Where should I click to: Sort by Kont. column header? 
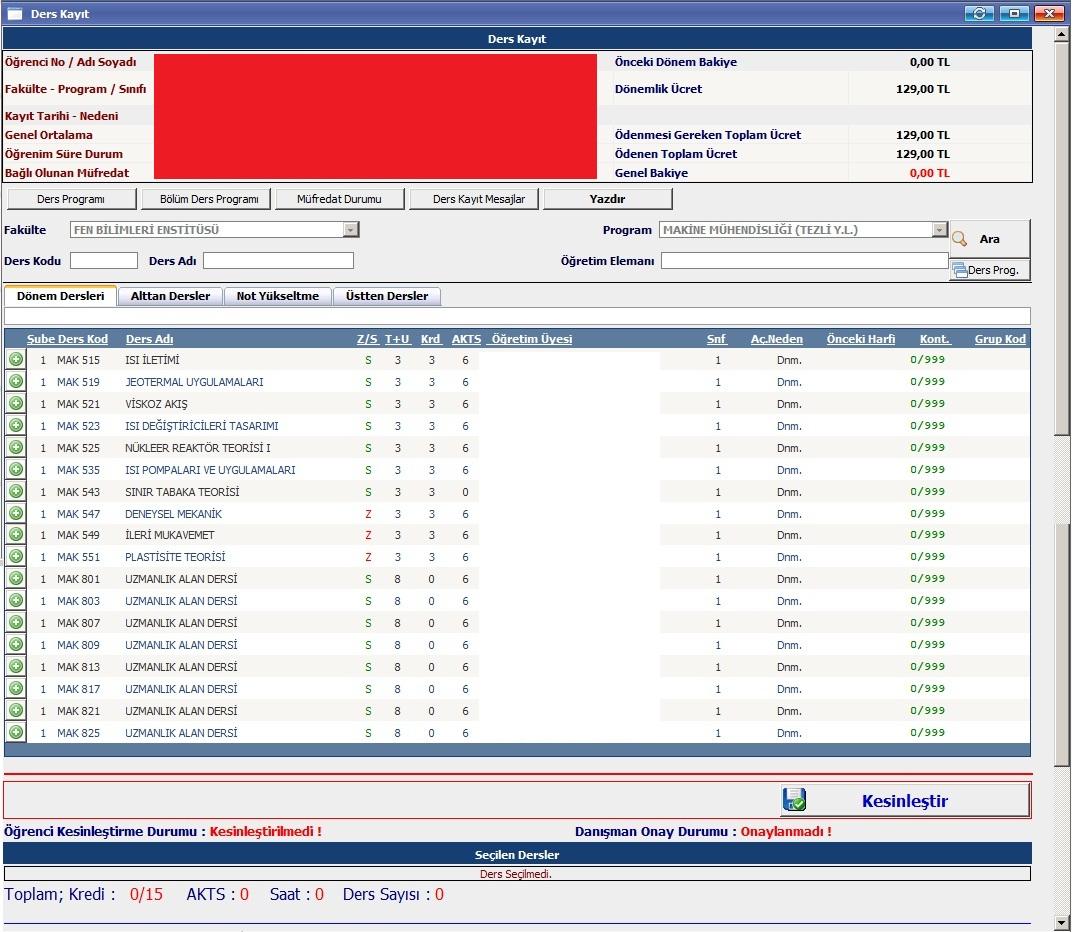click(935, 339)
